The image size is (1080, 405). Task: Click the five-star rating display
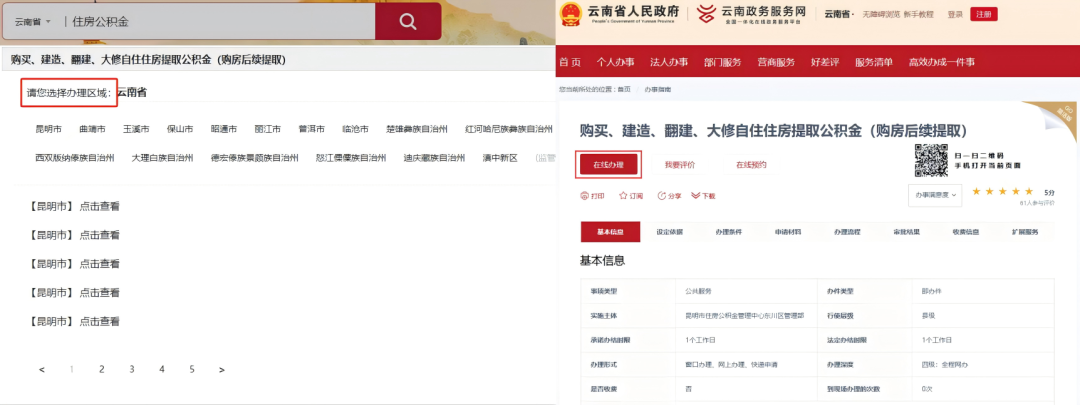tap(1003, 191)
